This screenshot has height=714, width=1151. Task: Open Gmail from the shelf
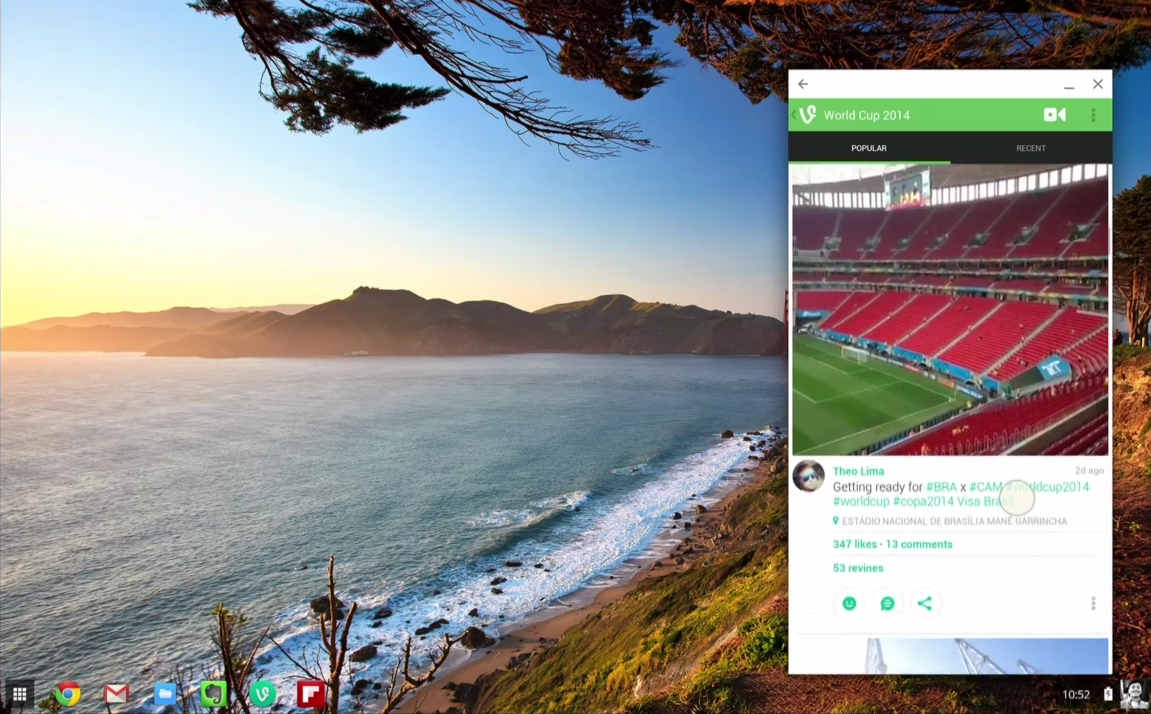tap(116, 693)
